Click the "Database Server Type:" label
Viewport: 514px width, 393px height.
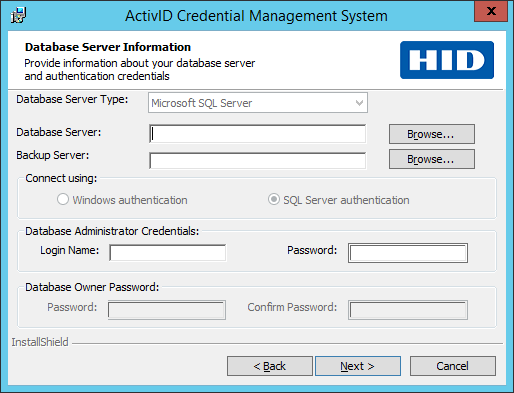tap(72, 99)
